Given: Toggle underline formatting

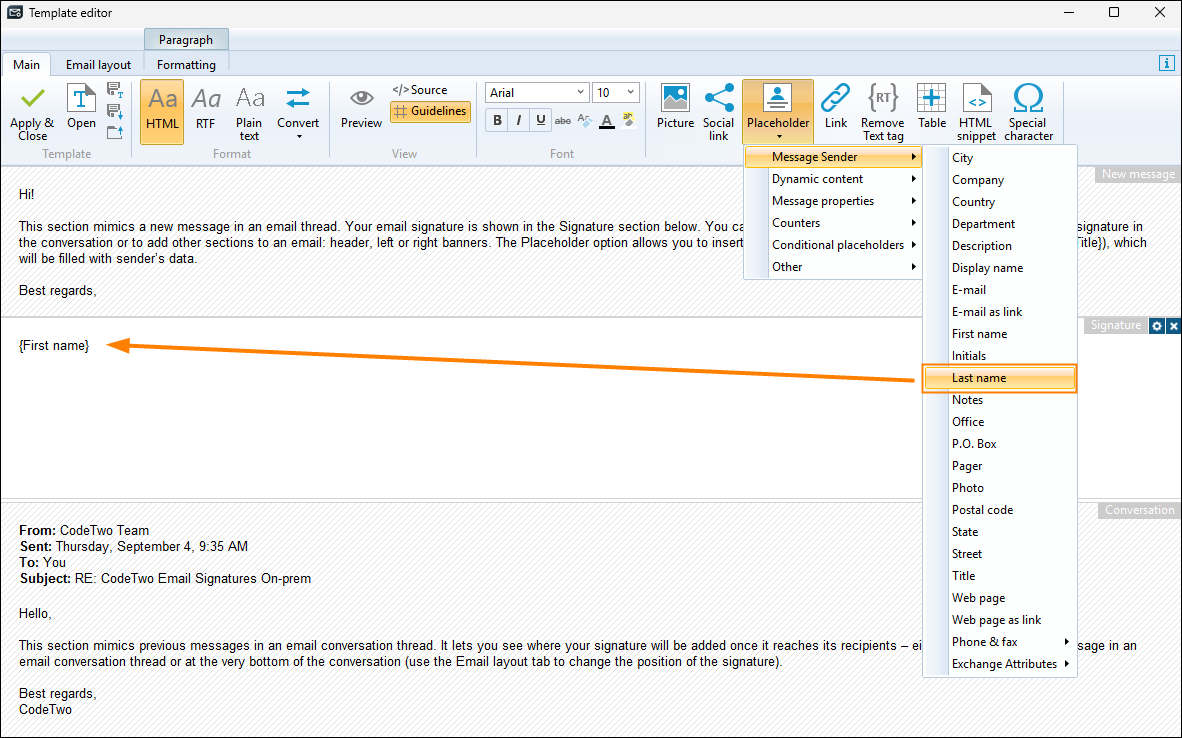Looking at the screenshot, I should click(541, 121).
